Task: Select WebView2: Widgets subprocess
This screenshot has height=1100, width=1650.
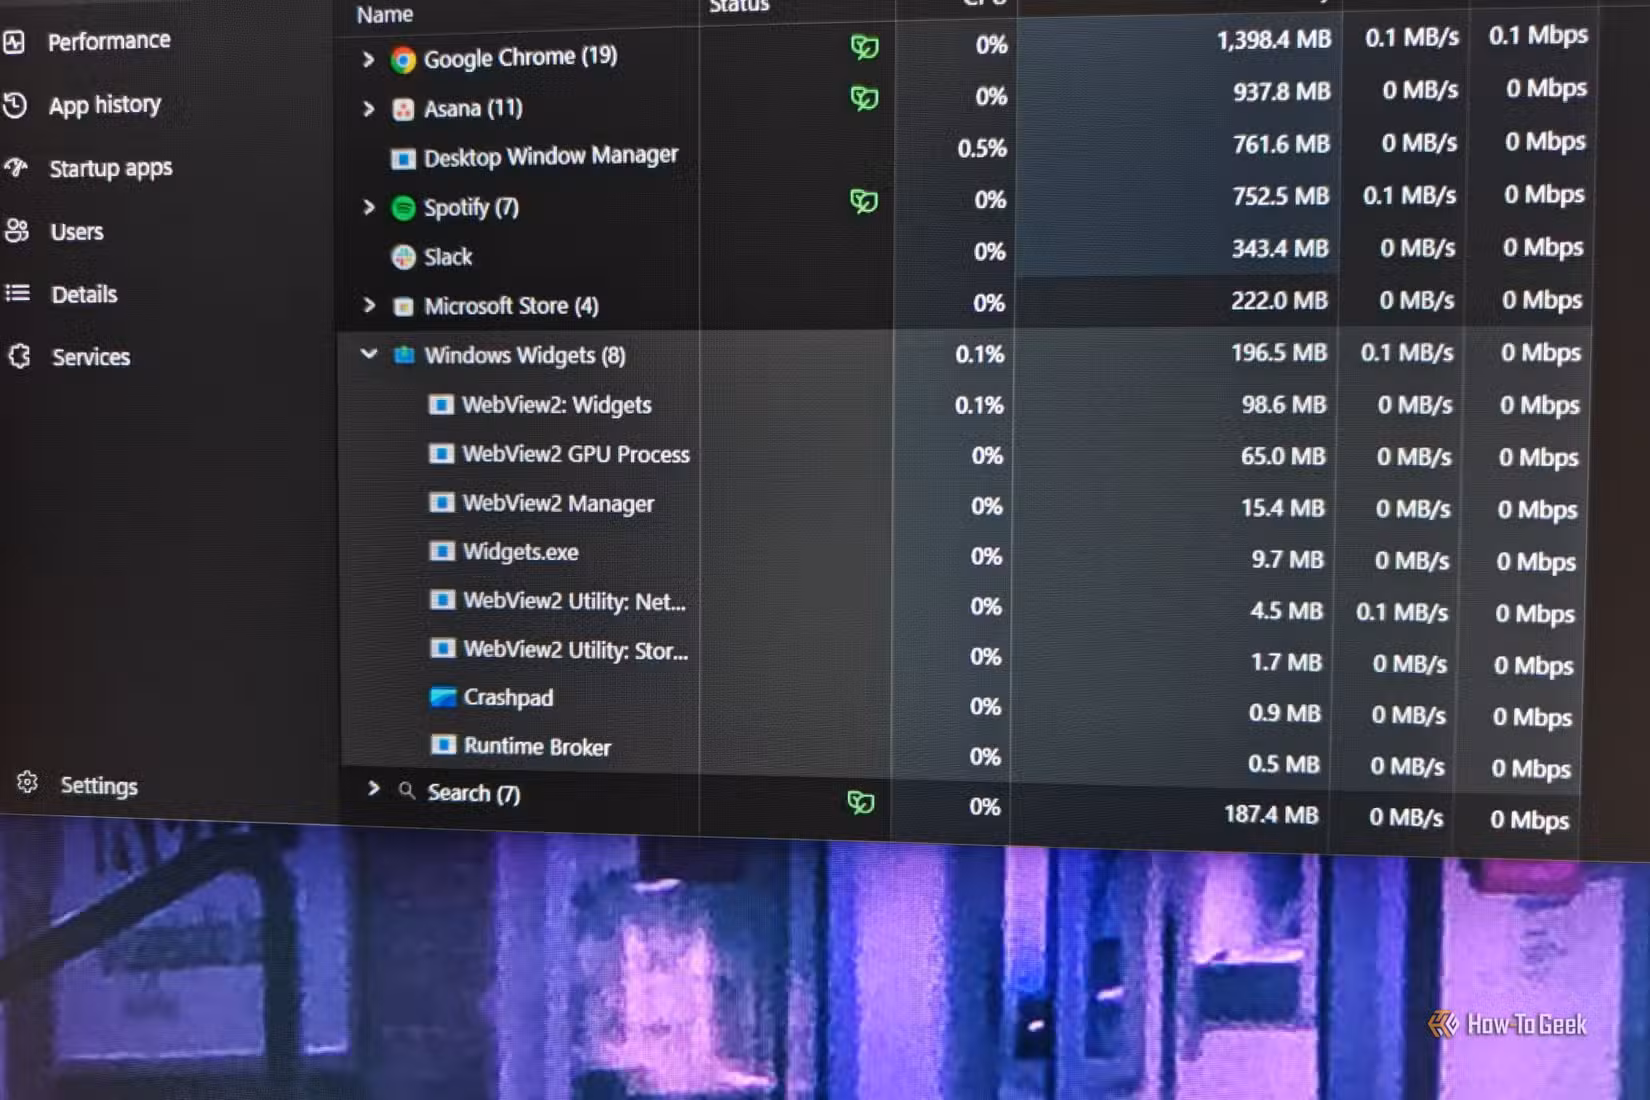Action: pyautogui.click(x=556, y=405)
